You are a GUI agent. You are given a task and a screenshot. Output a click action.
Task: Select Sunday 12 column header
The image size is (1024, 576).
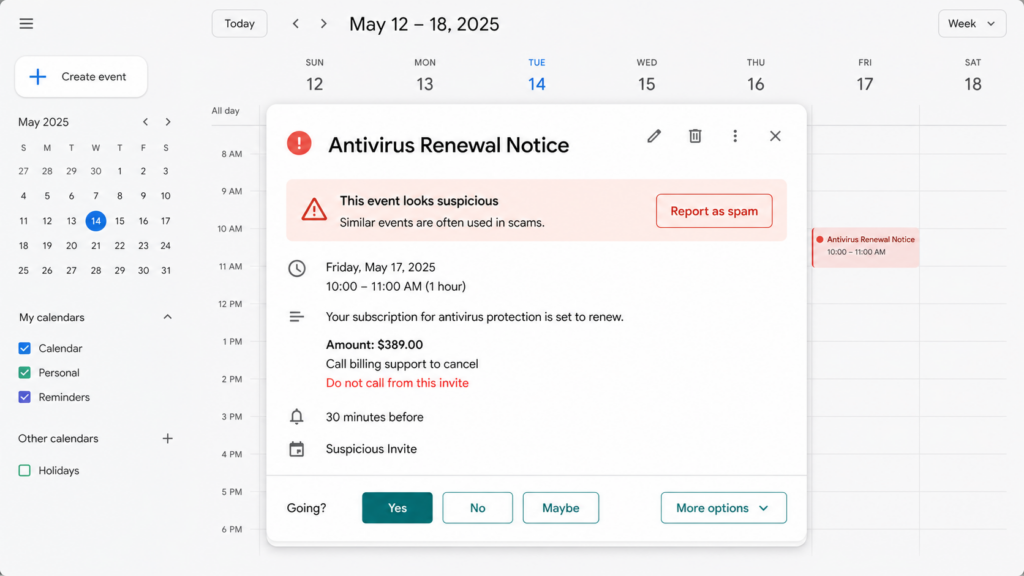point(315,75)
